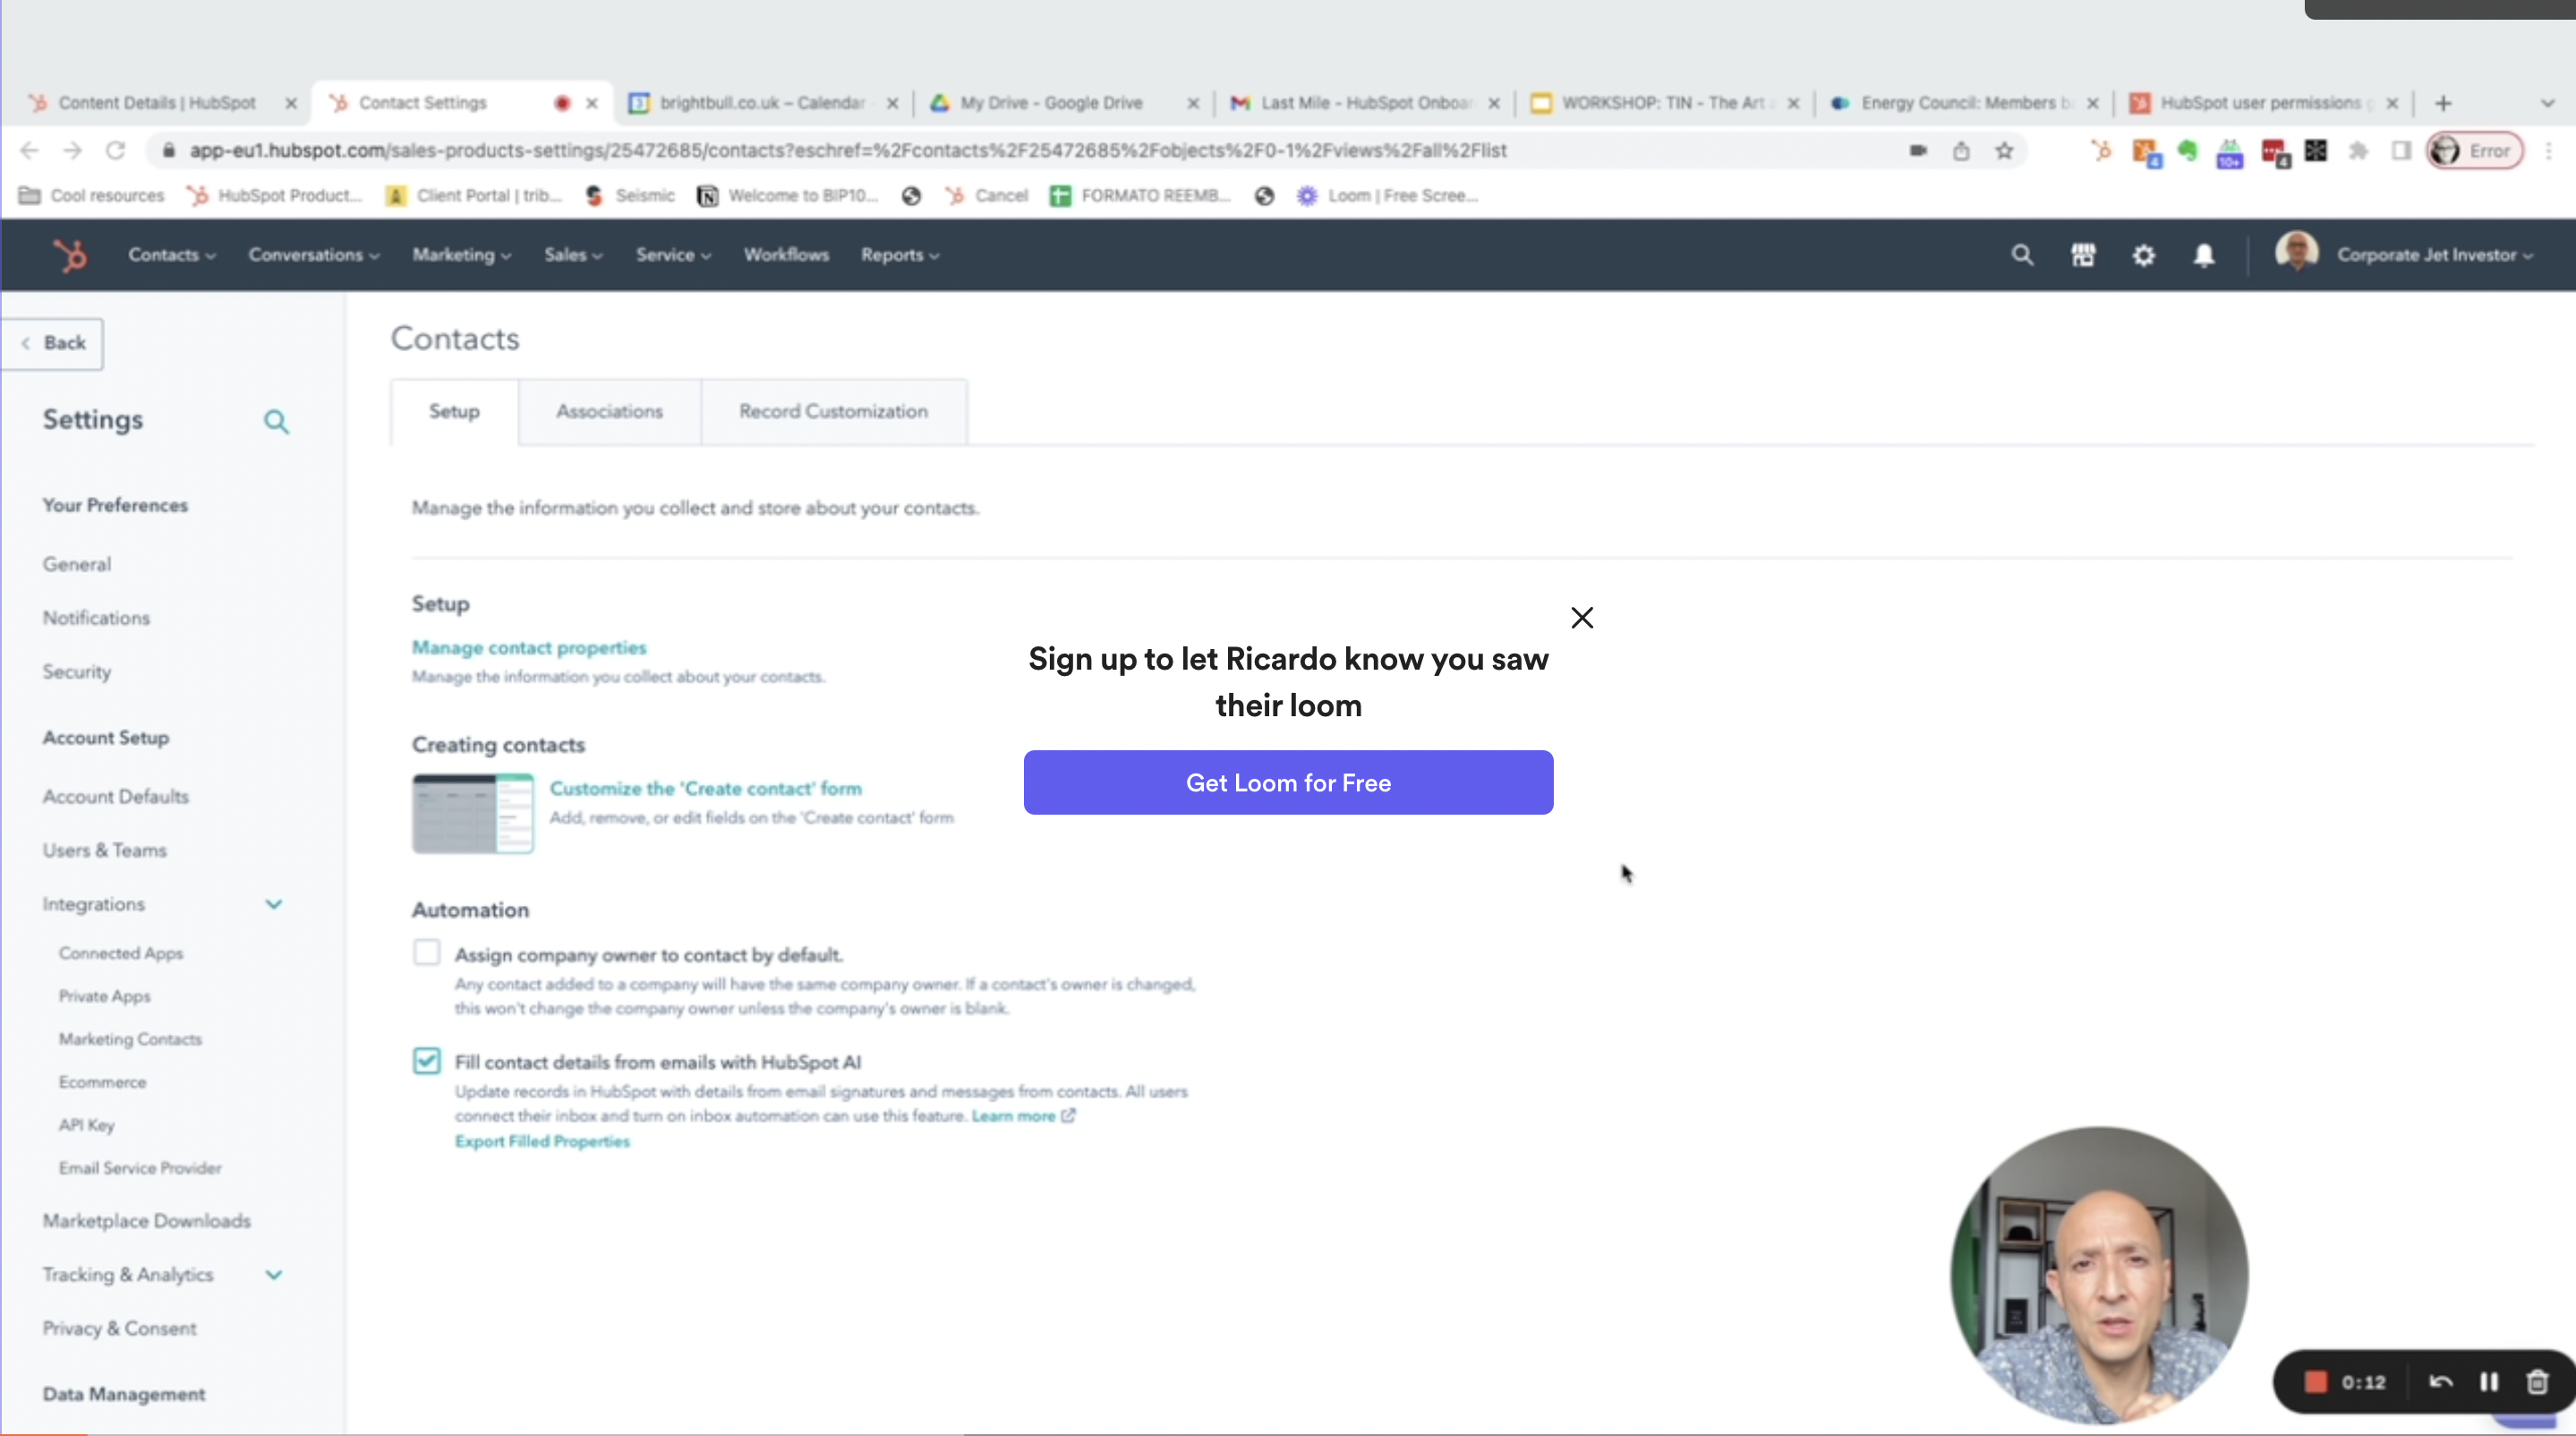Image resolution: width=2576 pixels, height=1436 pixels.
Task: Expand the Reports navigation menu
Action: (x=900, y=255)
